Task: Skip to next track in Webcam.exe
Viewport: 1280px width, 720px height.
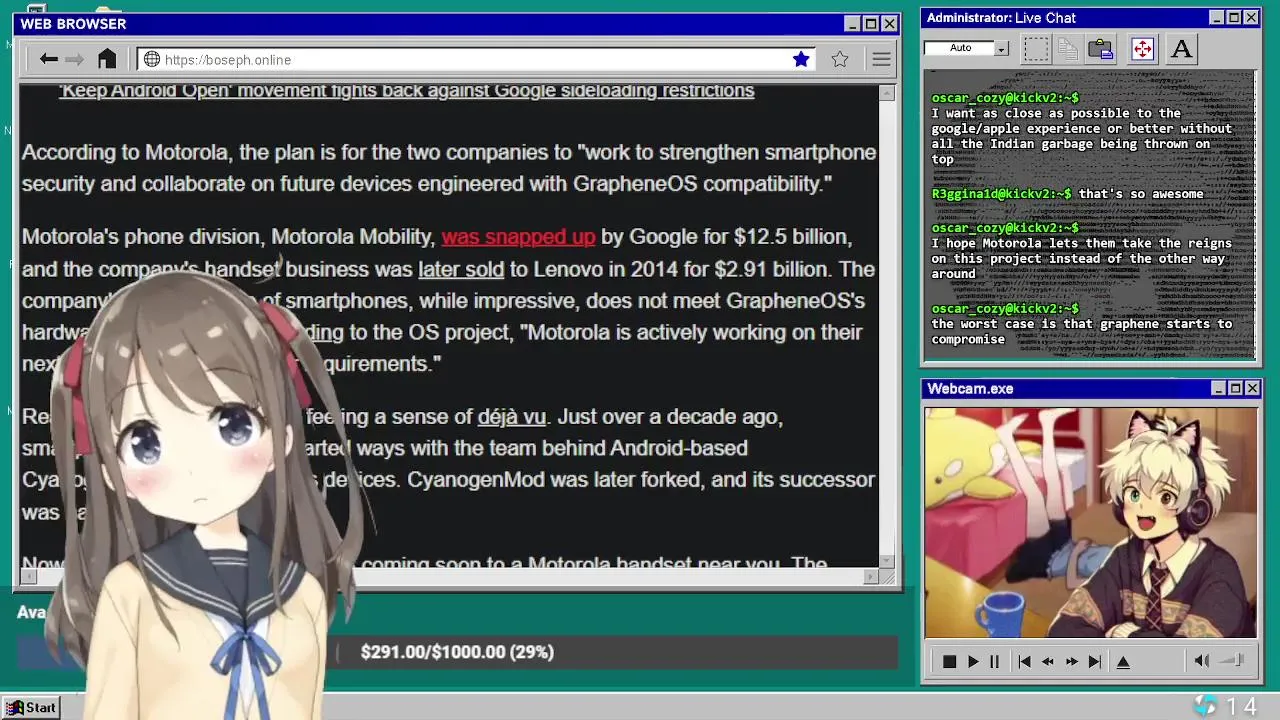Action: click(1095, 661)
